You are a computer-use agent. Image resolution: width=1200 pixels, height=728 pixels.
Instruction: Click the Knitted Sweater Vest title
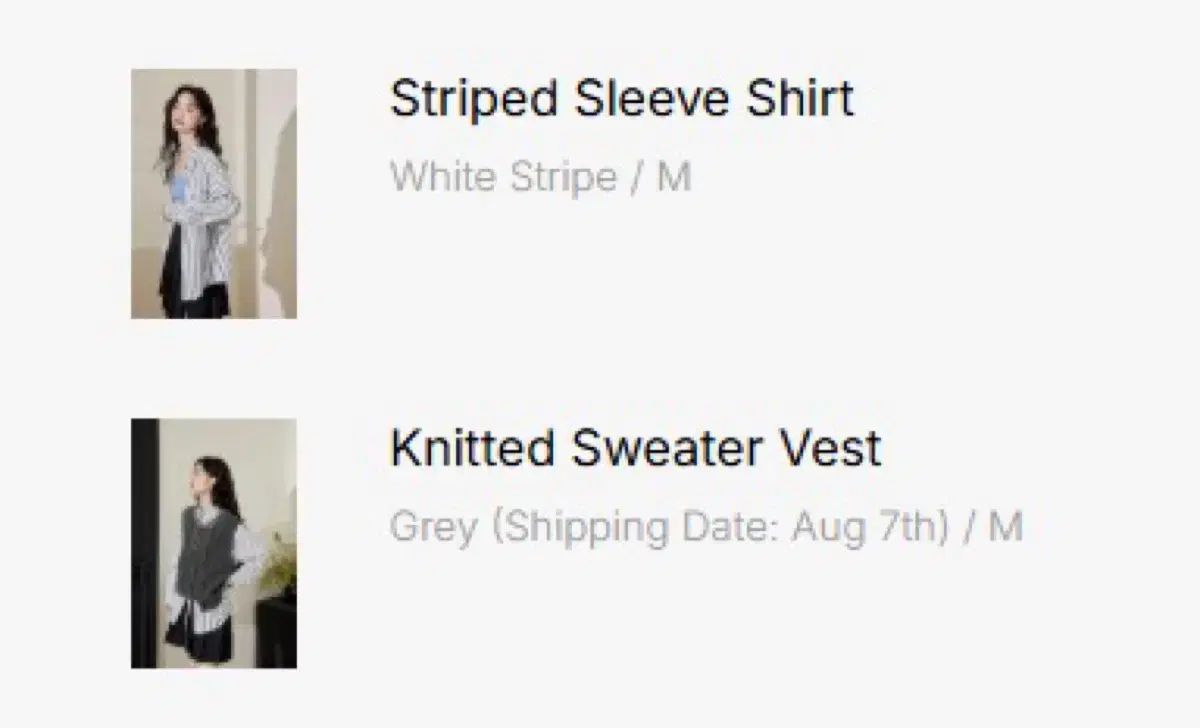636,449
